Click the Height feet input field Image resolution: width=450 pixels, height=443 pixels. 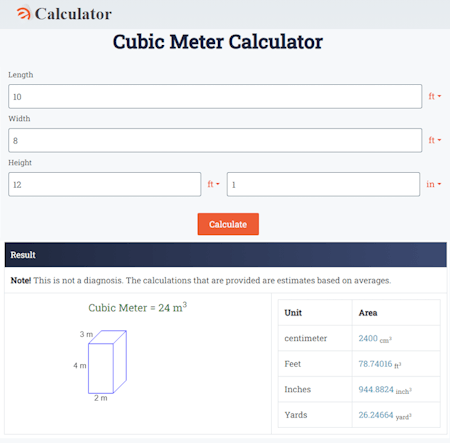tap(105, 184)
